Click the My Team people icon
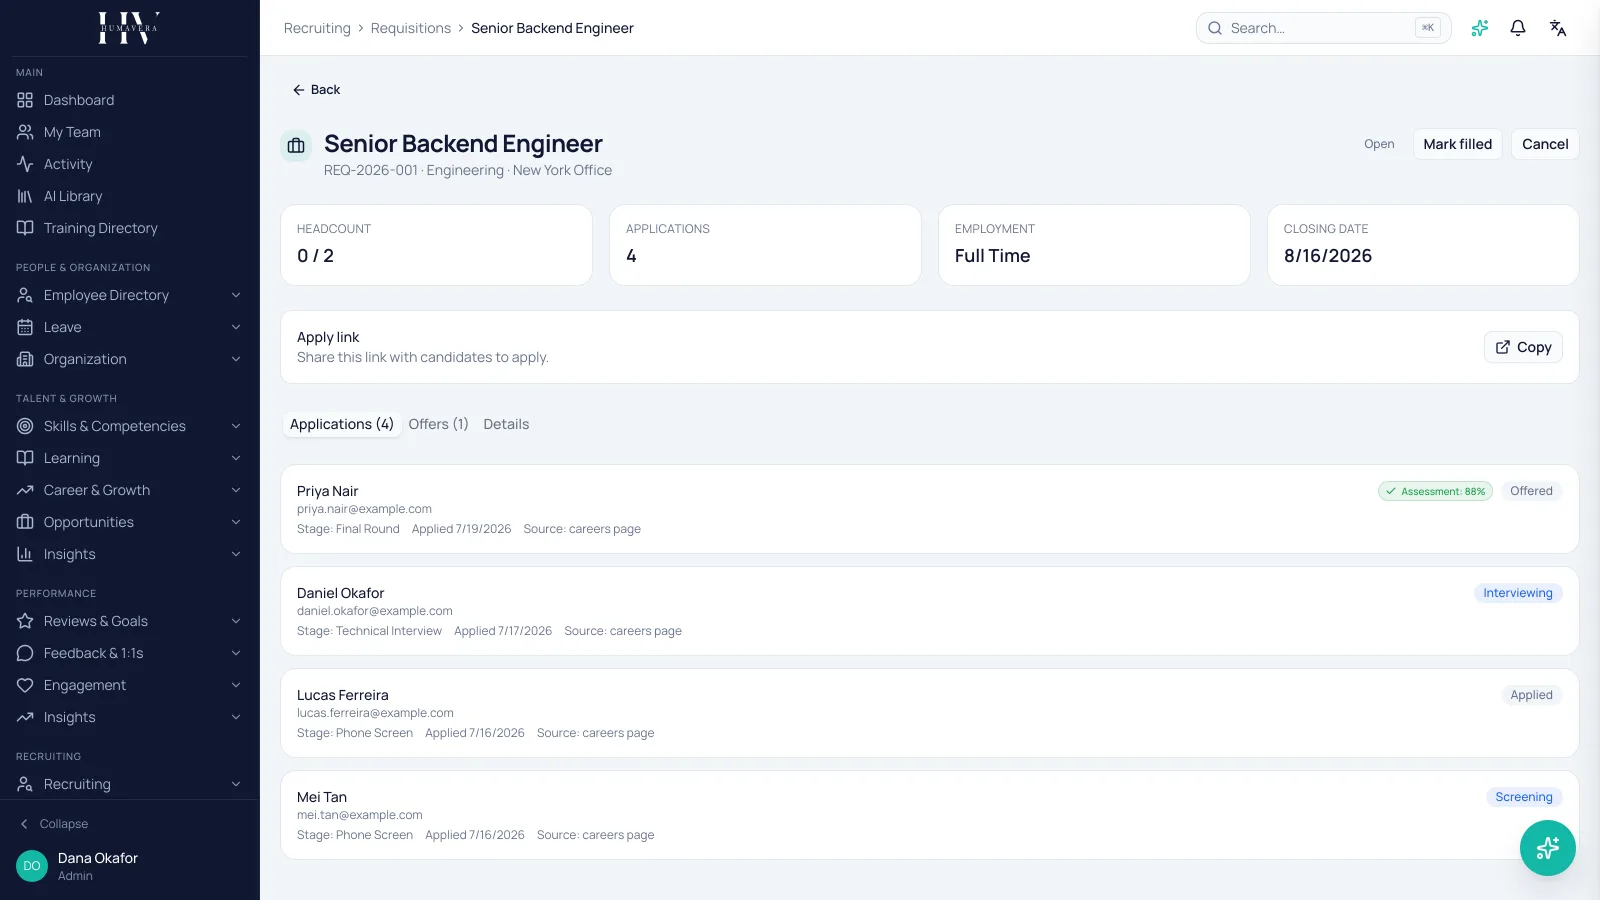The height and width of the screenshot is (900, 1600). (x=25, y=132)
